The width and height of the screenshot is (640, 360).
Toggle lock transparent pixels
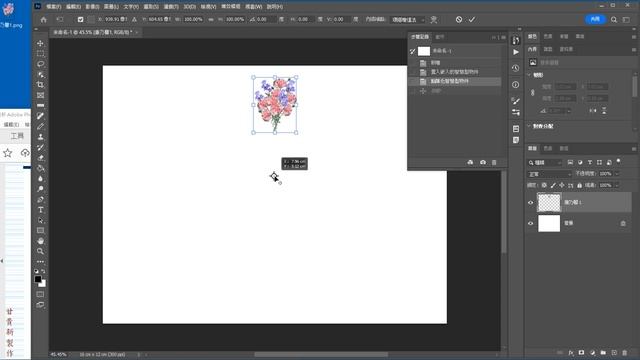coord(544,185)
